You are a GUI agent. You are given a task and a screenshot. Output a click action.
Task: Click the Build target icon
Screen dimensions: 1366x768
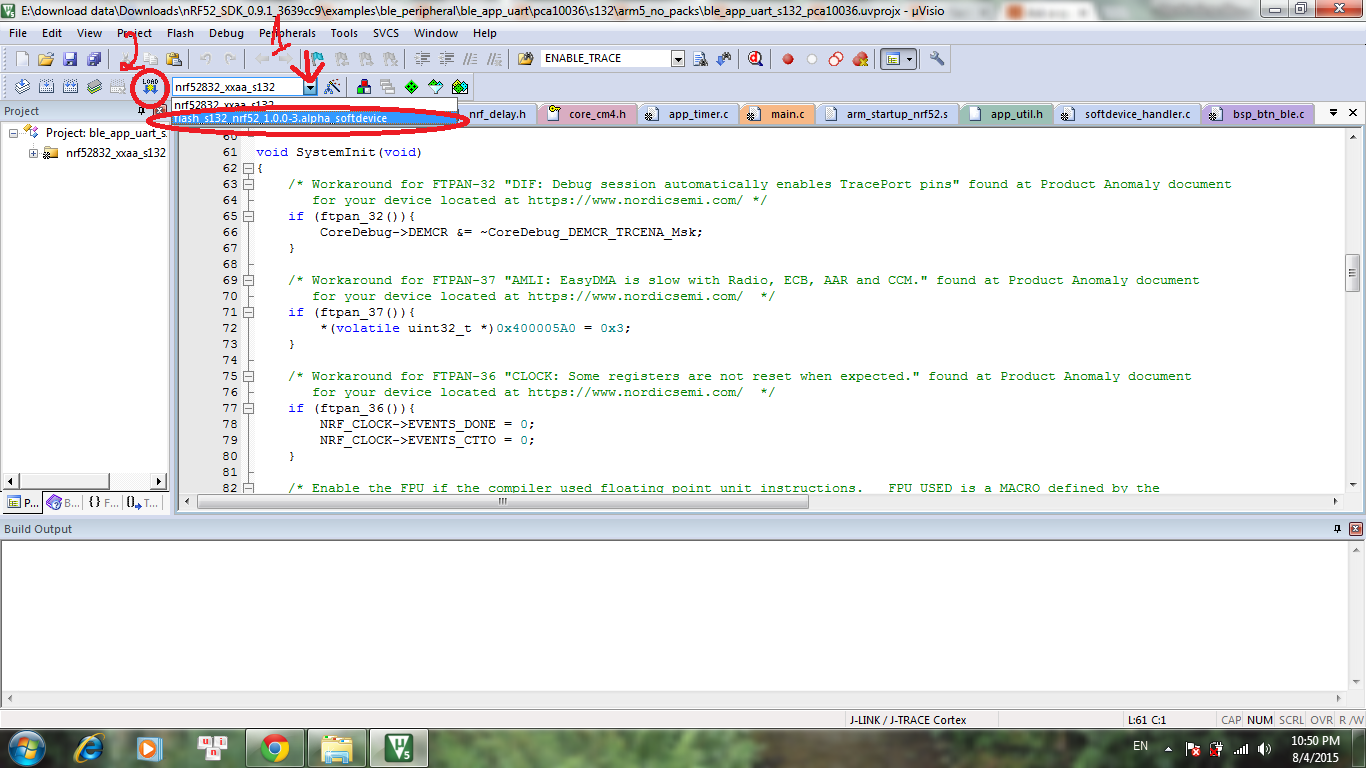46,87
